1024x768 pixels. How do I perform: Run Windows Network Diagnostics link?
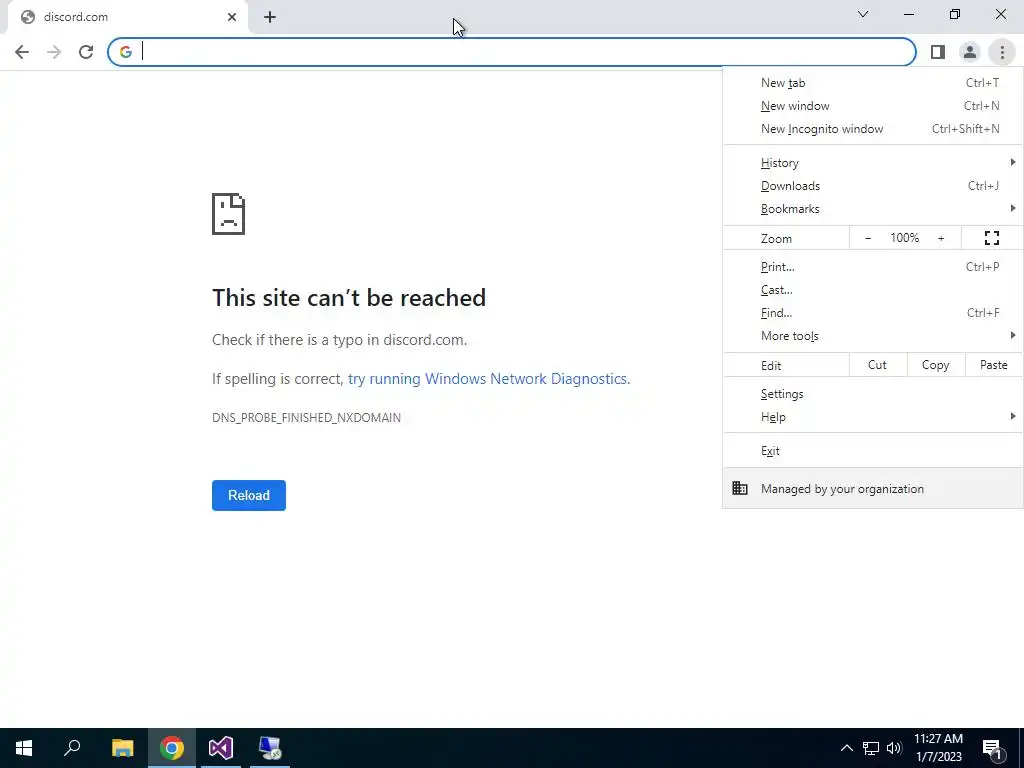pyautogui.click(x=488, y=379)
